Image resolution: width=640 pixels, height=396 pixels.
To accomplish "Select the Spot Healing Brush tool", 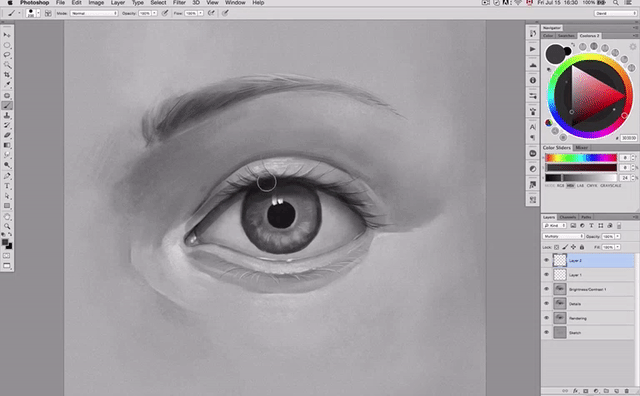I will [x=7, y=96].
